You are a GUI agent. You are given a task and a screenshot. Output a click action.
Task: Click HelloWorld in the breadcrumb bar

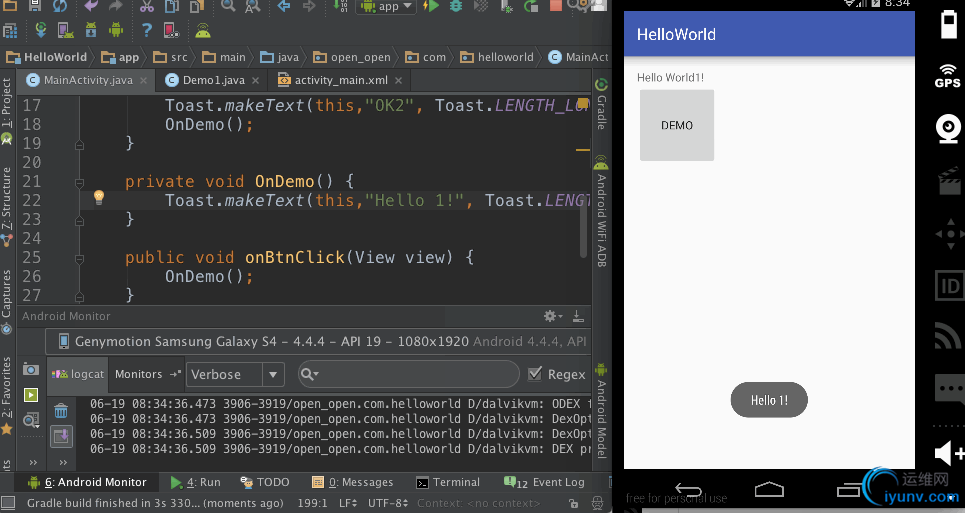pyautogui.click(x=47, y=57)
